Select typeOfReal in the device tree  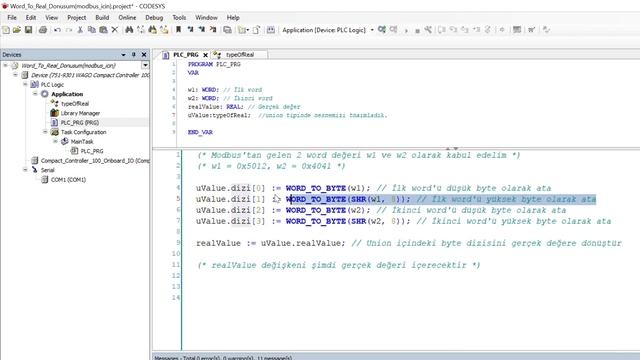coord(75,104)
